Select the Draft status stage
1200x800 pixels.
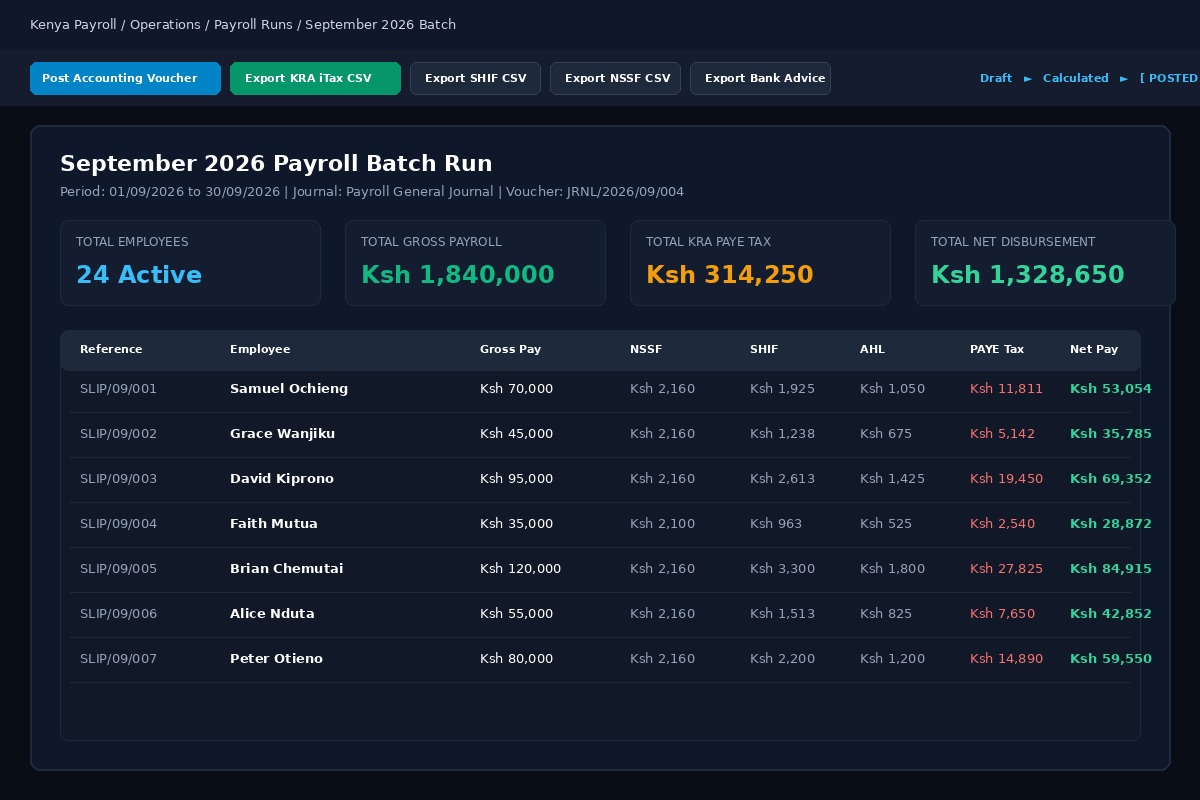pyautogui.click(x=996, y=78)
